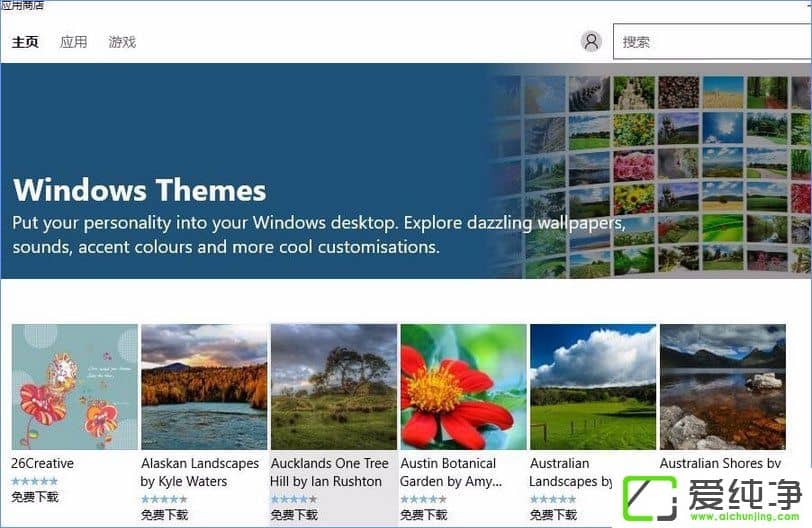Click the 26Creative title text

click(x=42, y=464)
